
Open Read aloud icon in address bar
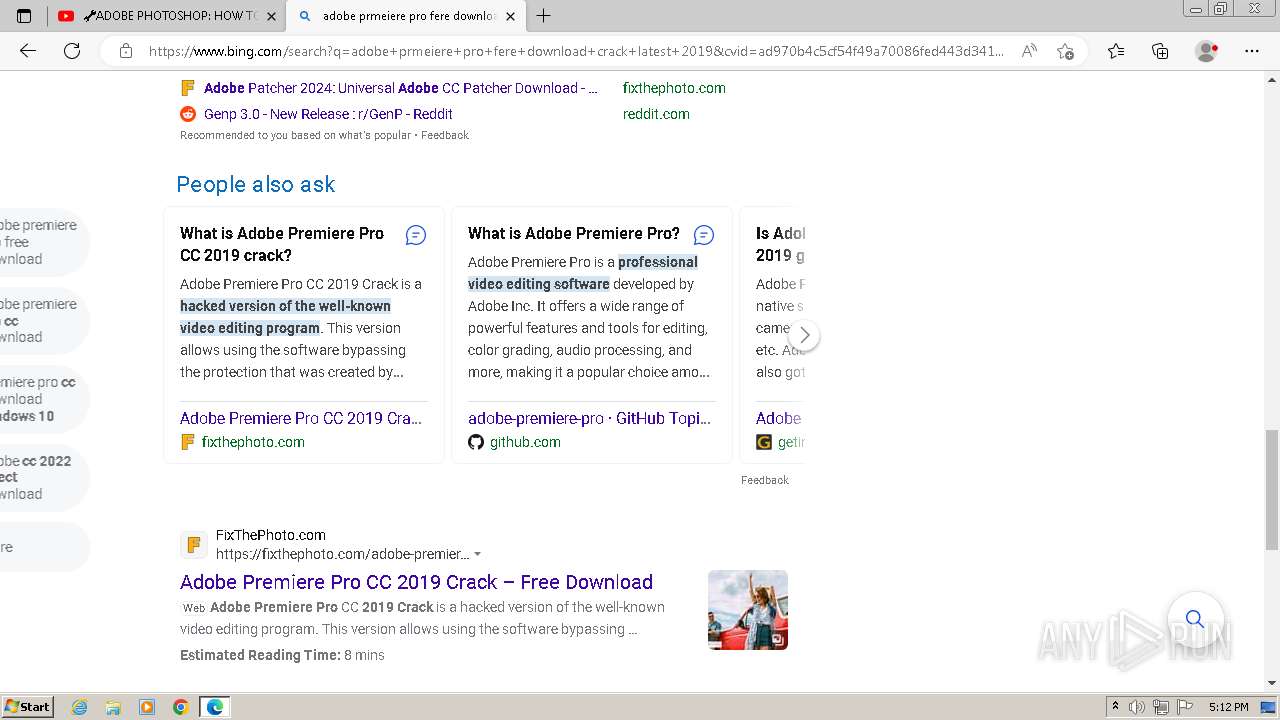(1029, 51)
